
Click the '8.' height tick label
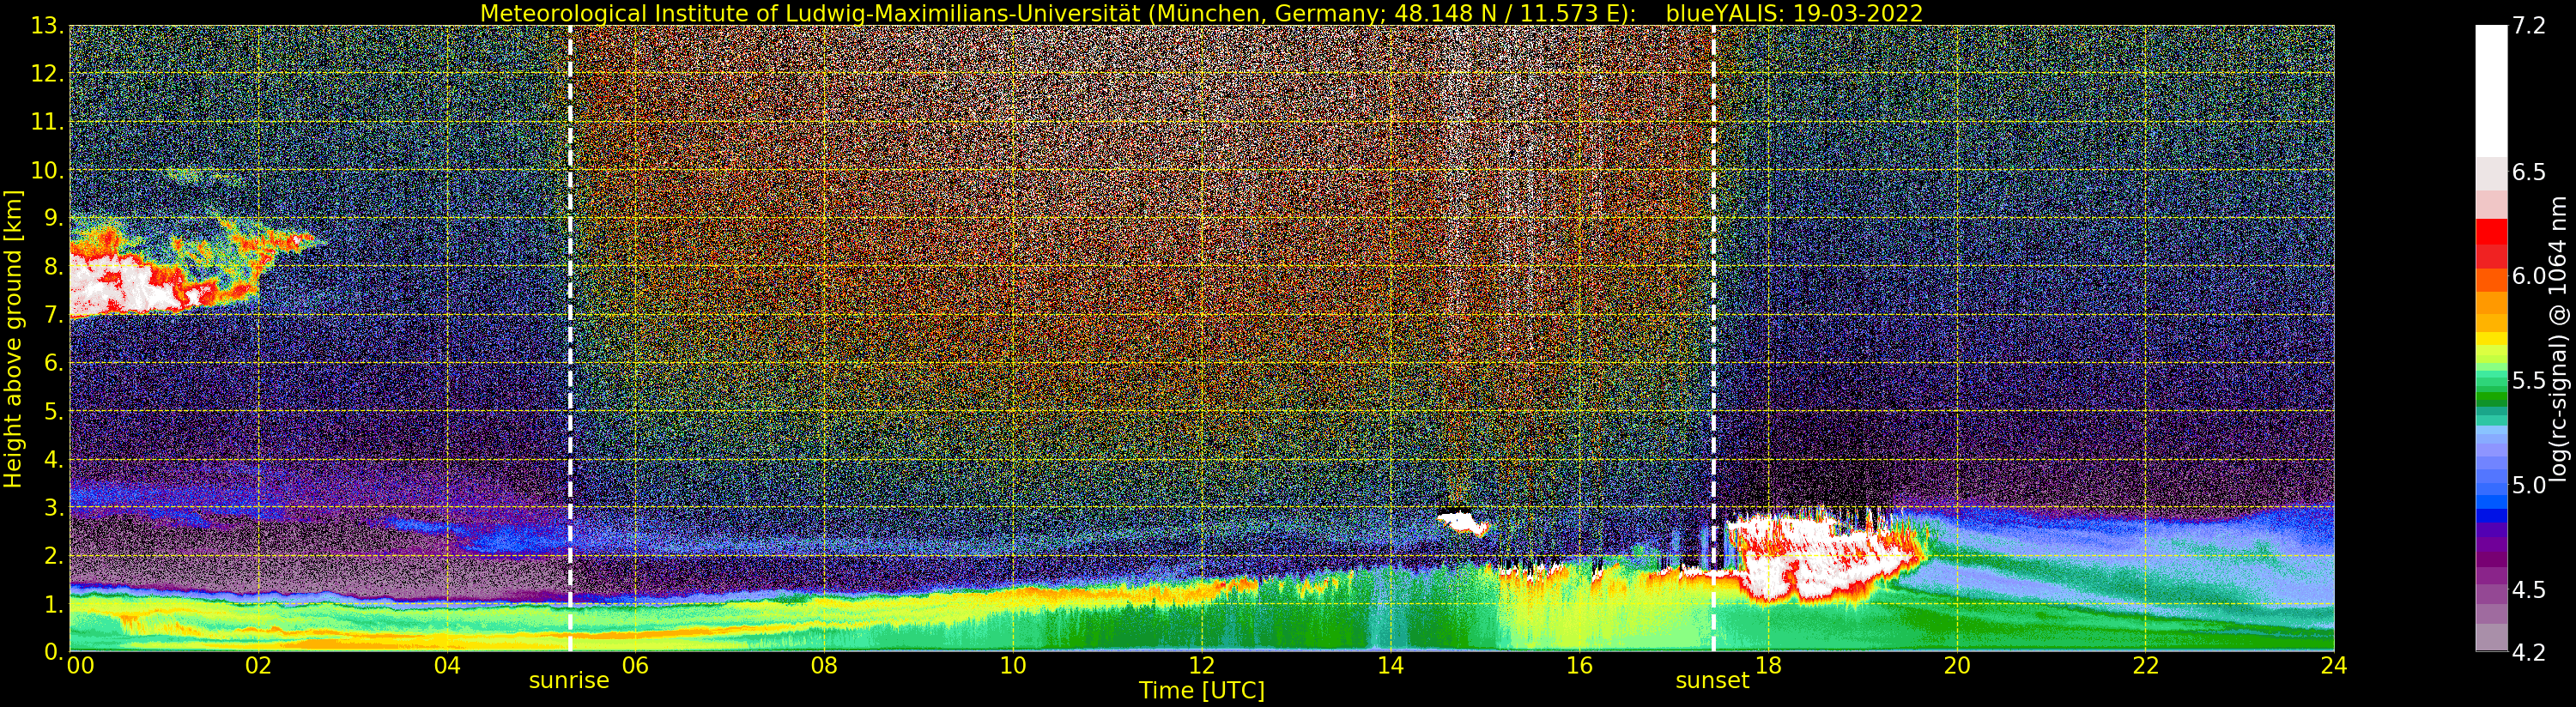[54, 266]
